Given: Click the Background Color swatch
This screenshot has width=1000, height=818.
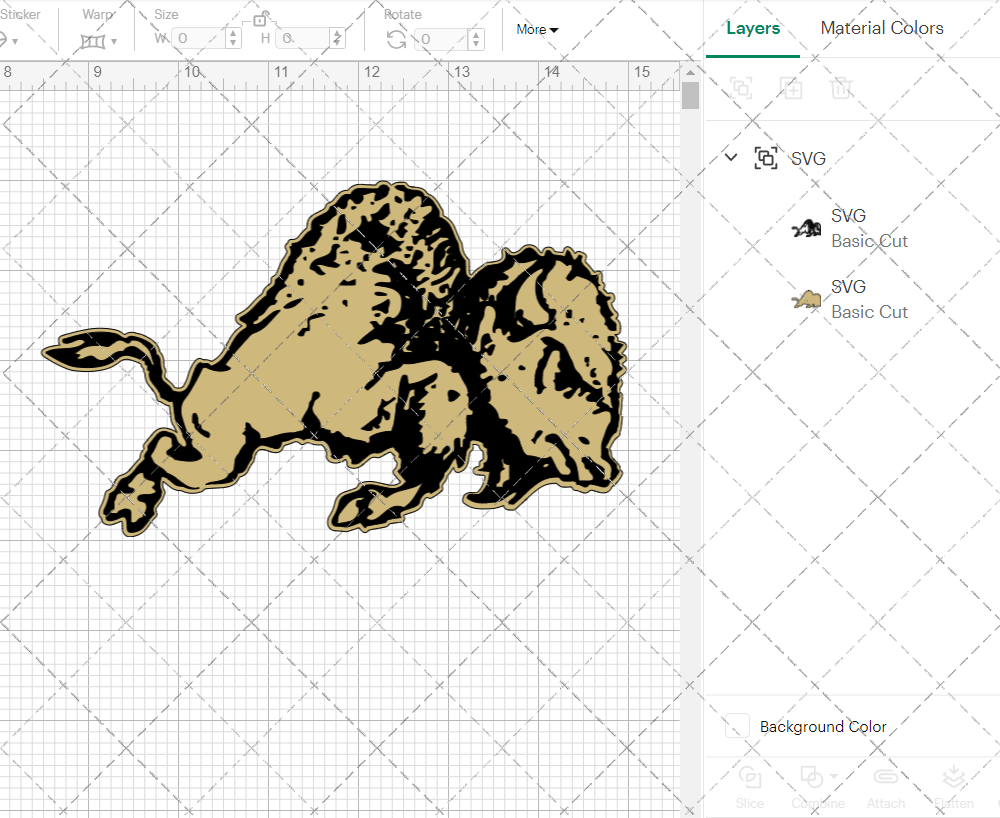Looking at the screenshot, I should [x=737, y=726].
